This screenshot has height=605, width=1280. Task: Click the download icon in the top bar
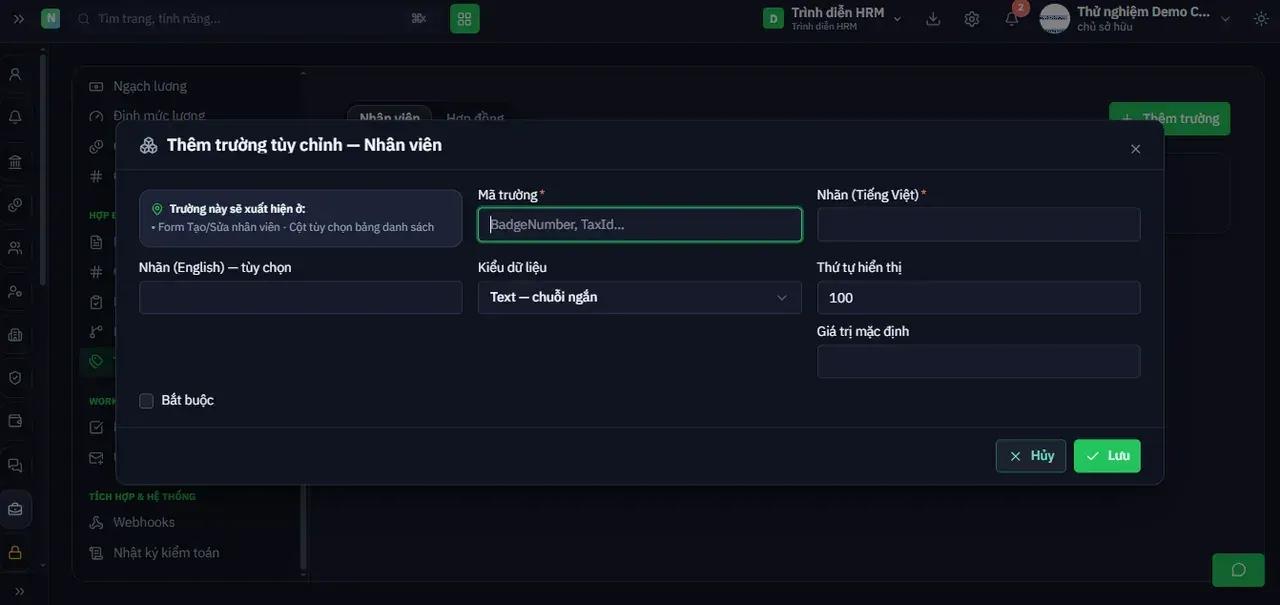[x=934, y=19]
